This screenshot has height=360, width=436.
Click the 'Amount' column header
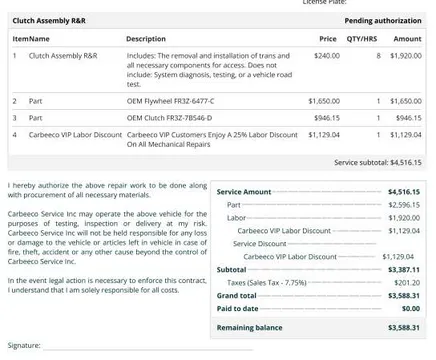click(x=407, y=39)
